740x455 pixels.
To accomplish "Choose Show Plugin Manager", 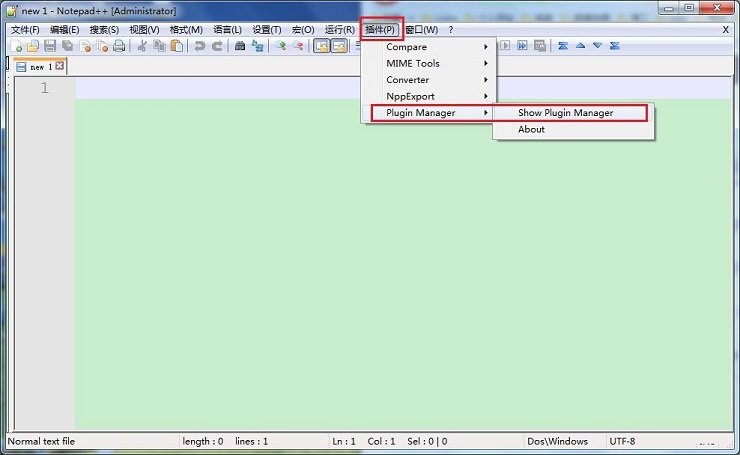I will coord(573,113).
